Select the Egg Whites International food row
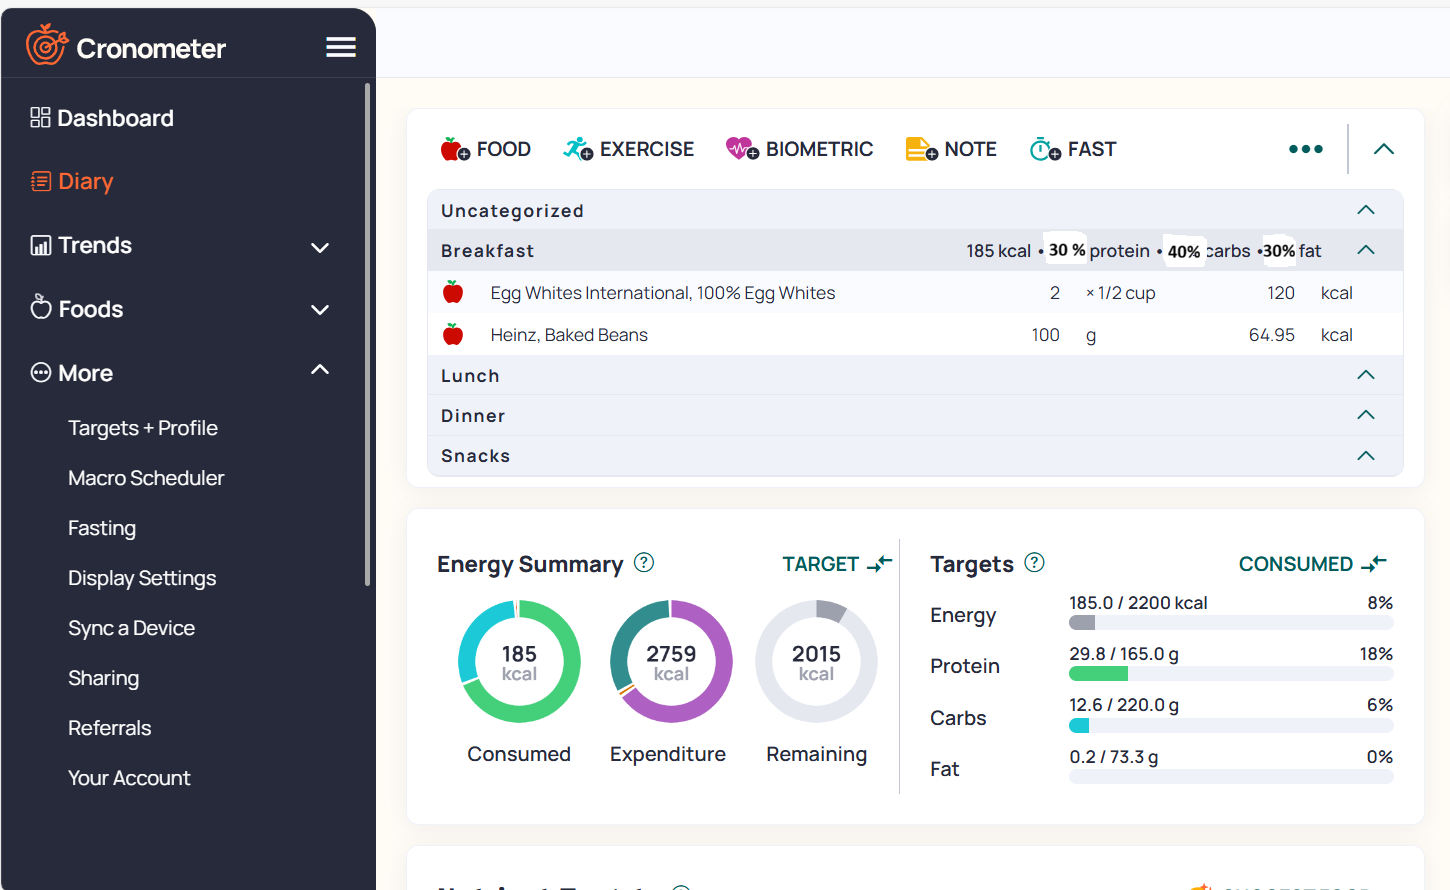Screen dimensions: 1450x890 pyautogui.click(x=915, y=293)
